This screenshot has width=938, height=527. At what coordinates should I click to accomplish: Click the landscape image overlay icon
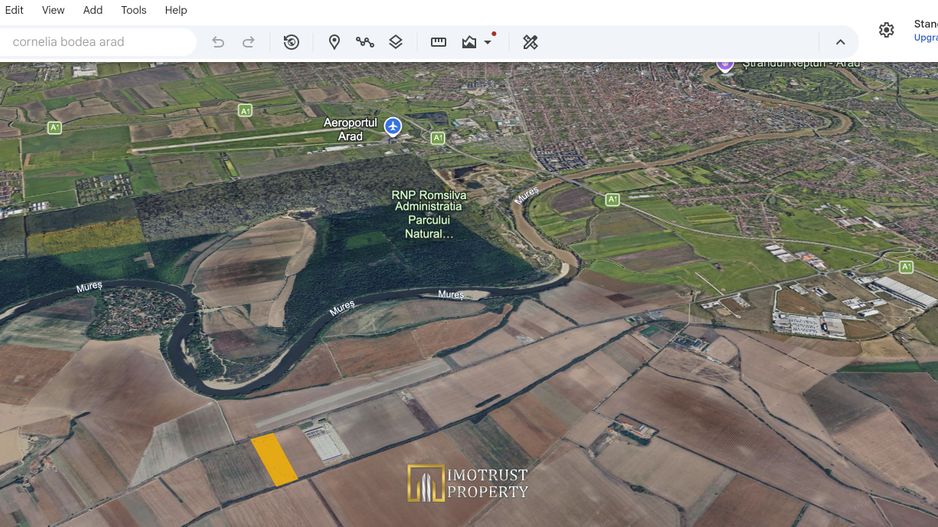(x=469, y=42)
